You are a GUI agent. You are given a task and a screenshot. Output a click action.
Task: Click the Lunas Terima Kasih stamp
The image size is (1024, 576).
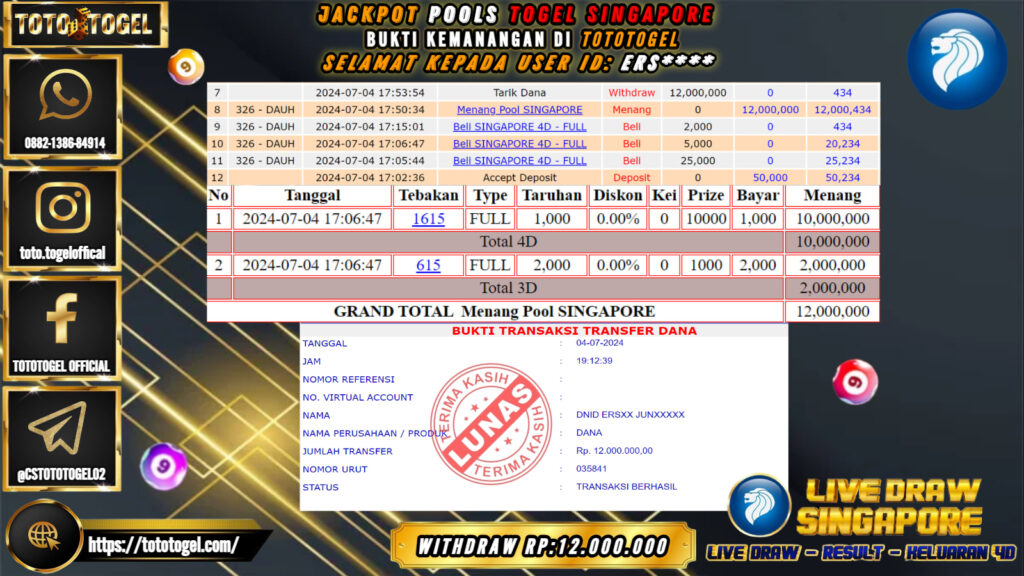(491, 424)
